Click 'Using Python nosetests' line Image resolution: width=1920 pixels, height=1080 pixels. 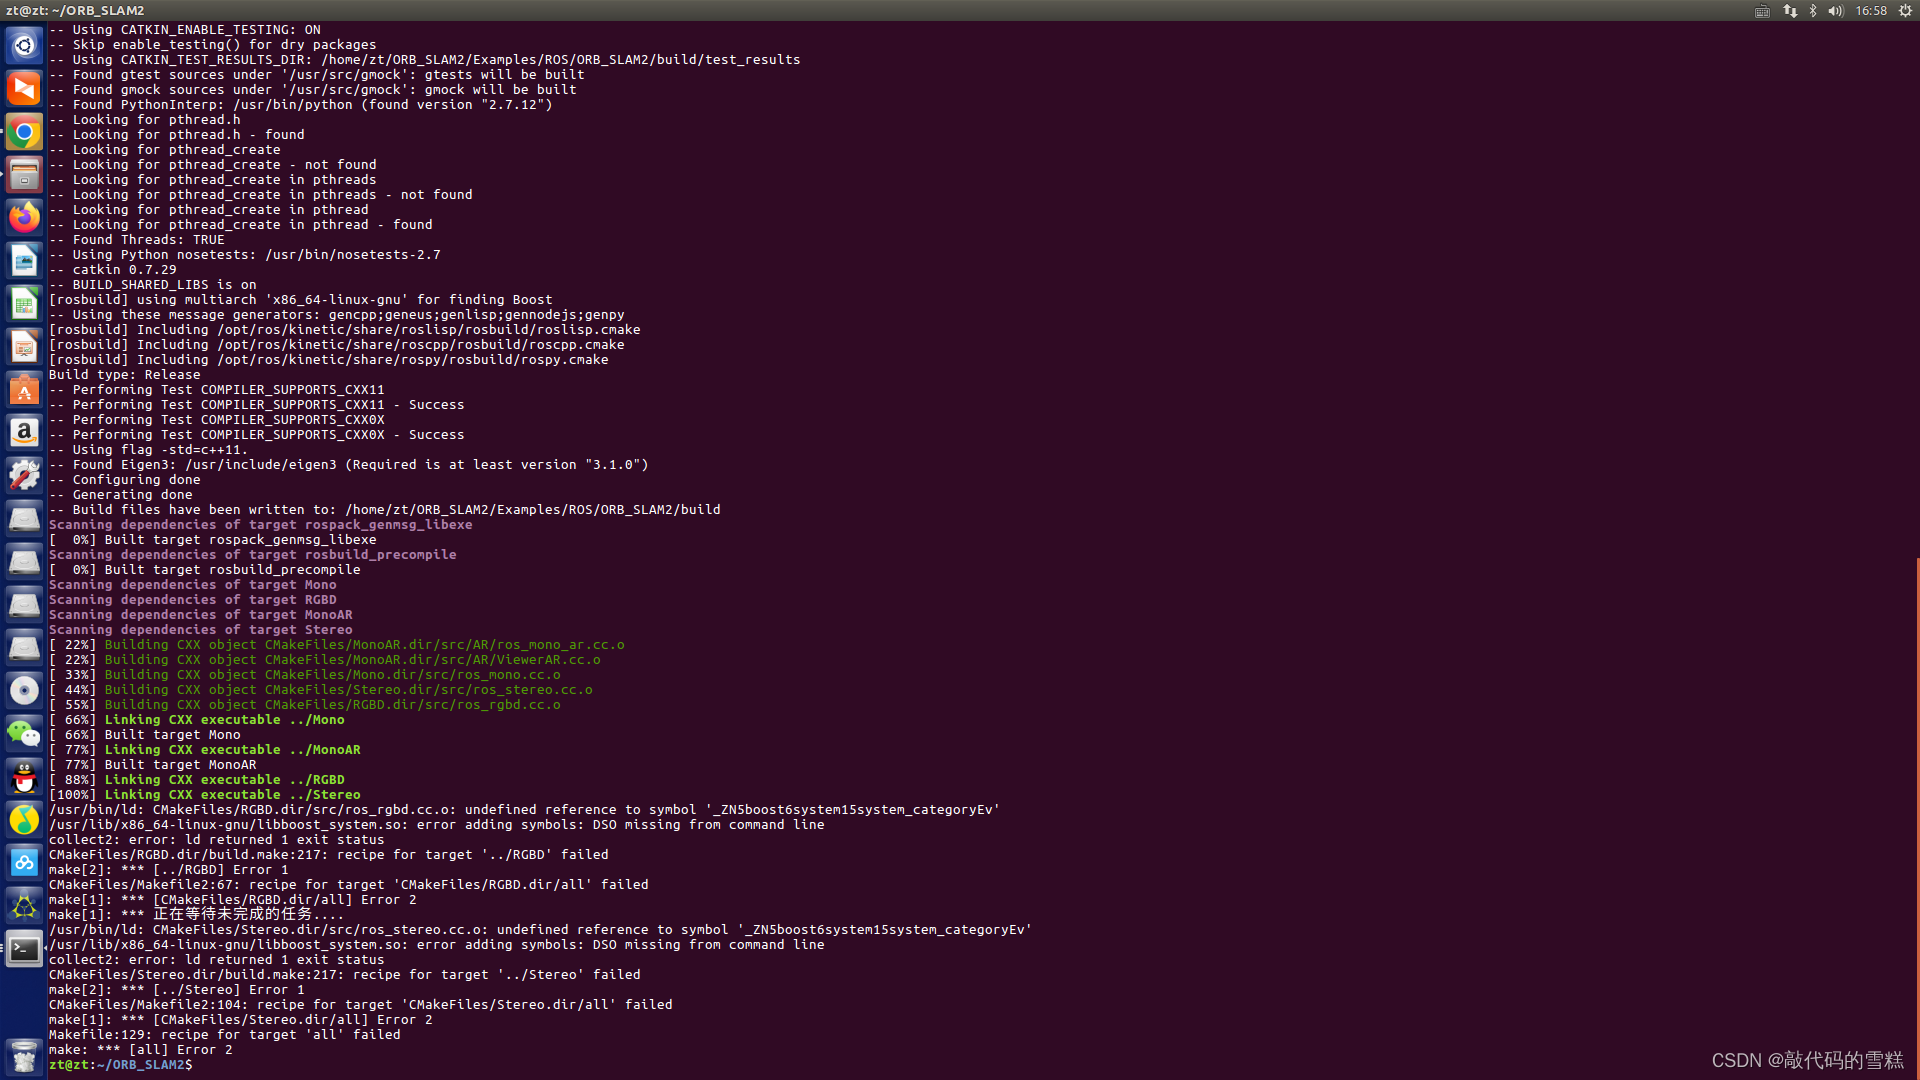tap(245, 255)
